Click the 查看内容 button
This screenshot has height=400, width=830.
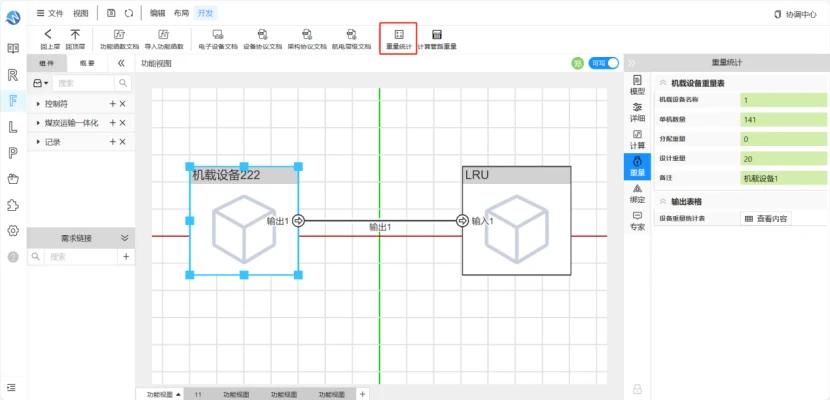pyautogui.click(x=766, y=218)
